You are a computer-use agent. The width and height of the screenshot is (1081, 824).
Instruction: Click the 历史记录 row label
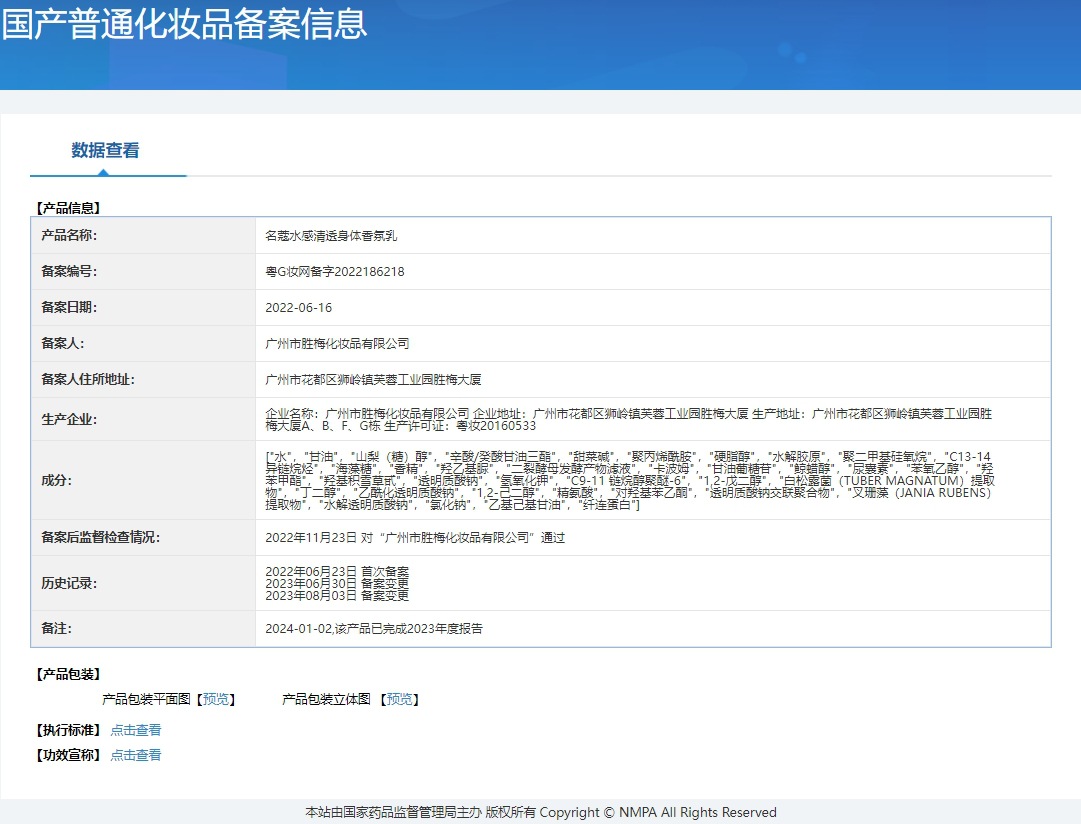click(69, 583)
